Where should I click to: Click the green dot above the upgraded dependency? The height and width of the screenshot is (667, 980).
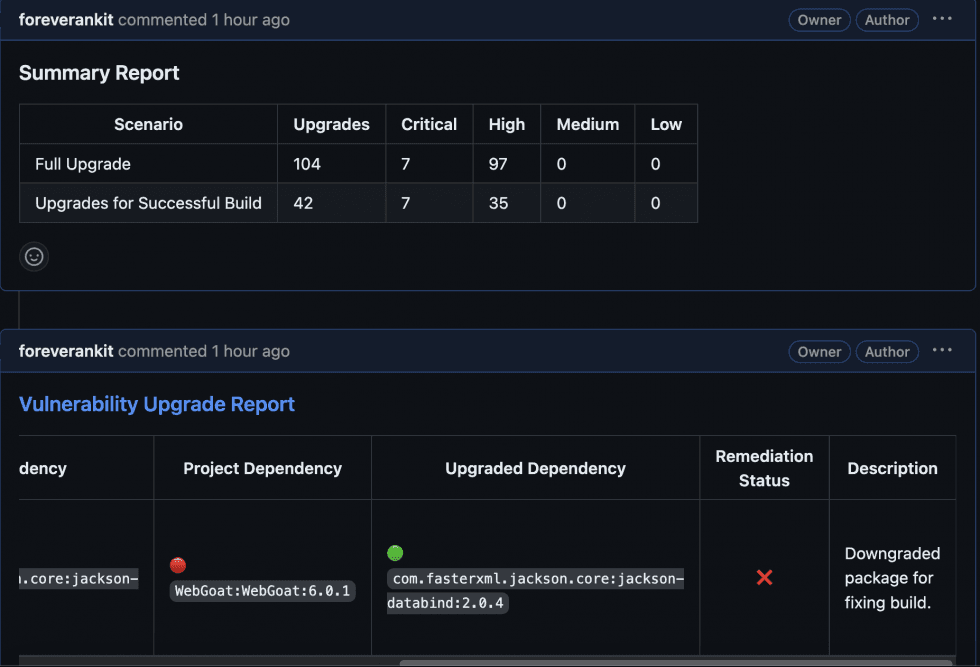click(x=395, y=552)
